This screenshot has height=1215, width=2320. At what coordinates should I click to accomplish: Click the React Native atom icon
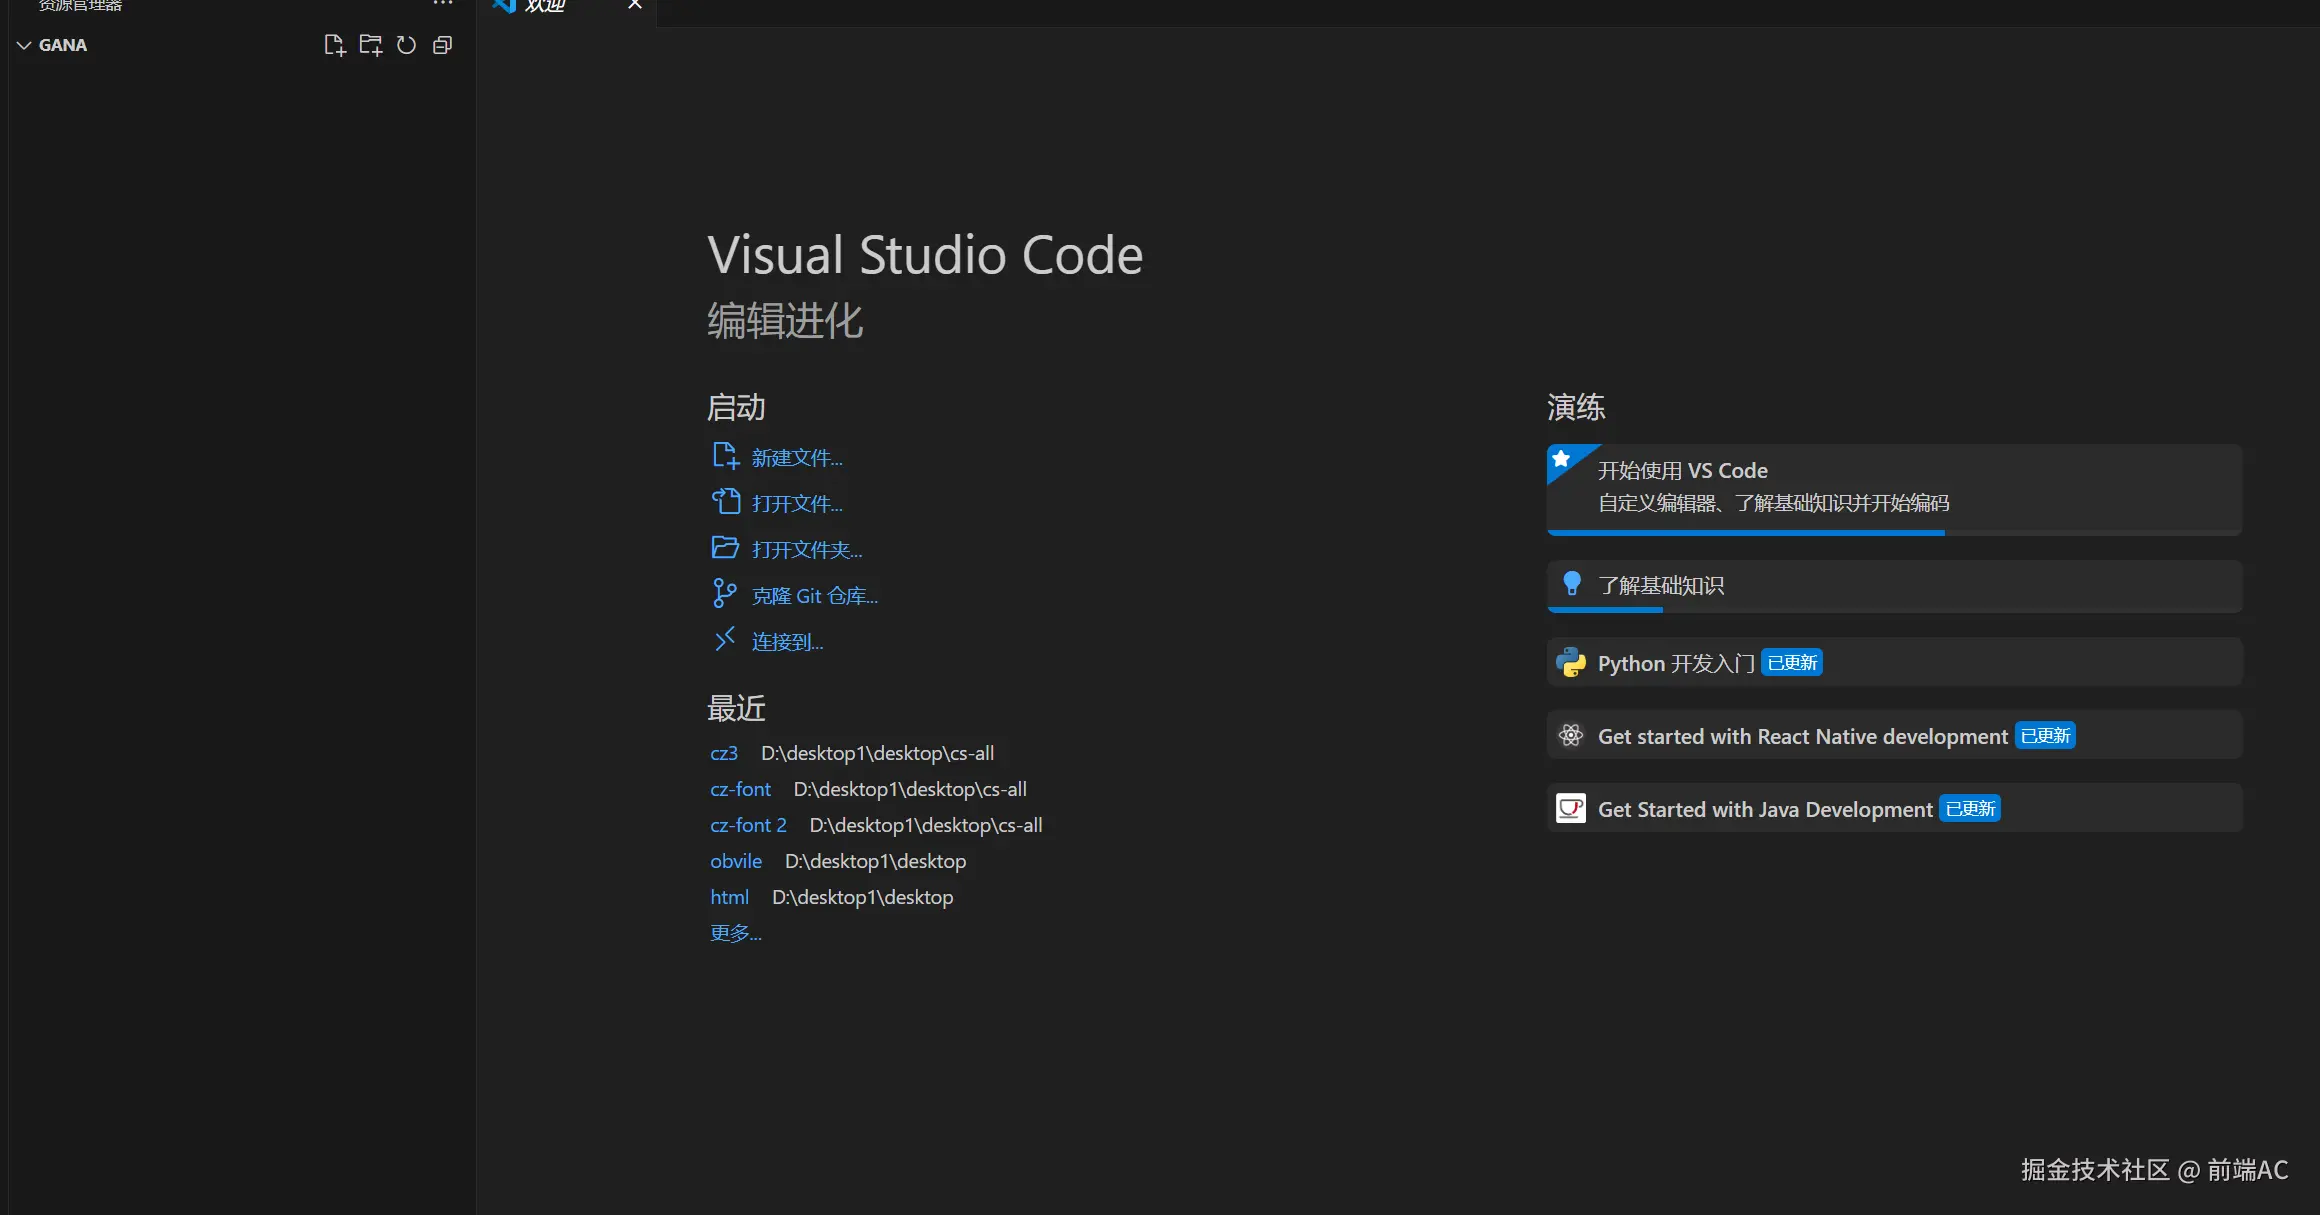[x=1571, y=736]
